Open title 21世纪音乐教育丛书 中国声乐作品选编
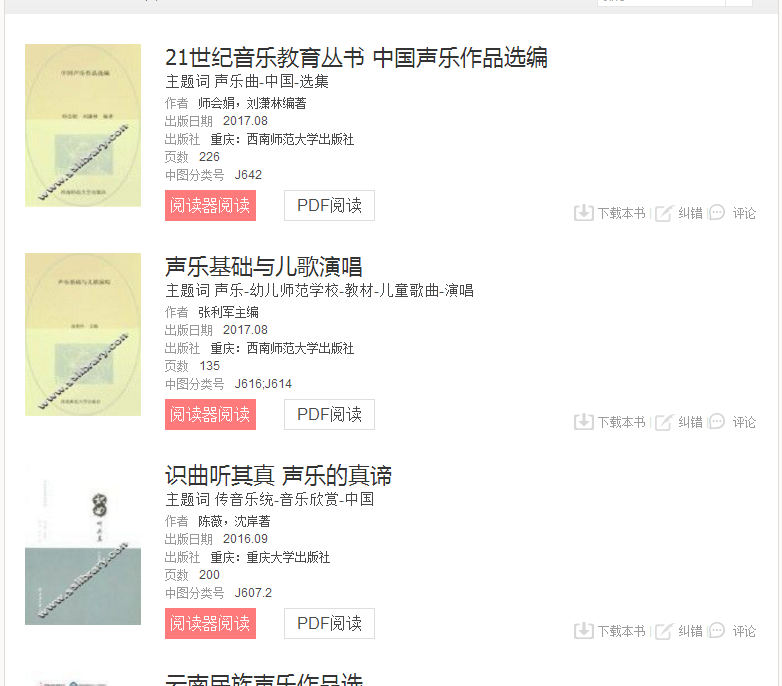This screenshot has width=782, height=686. [x=356, y=57]
